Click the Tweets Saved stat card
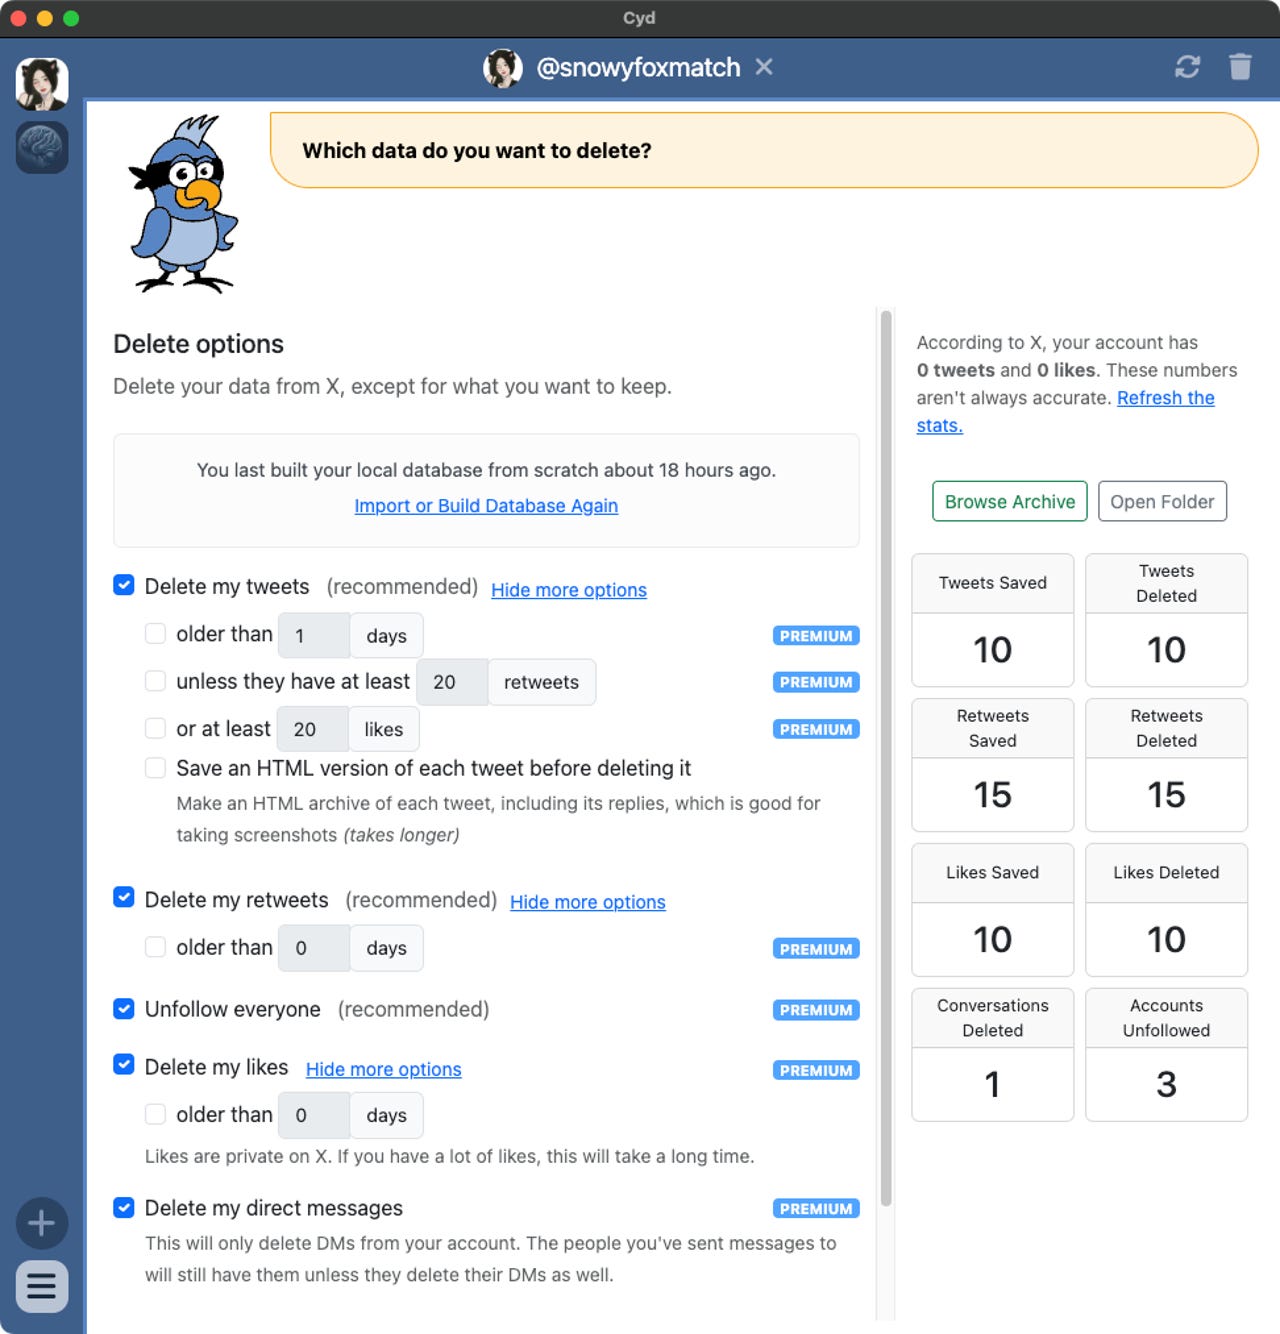This screenshot has height=1334, width=1280. coord(993,620)
